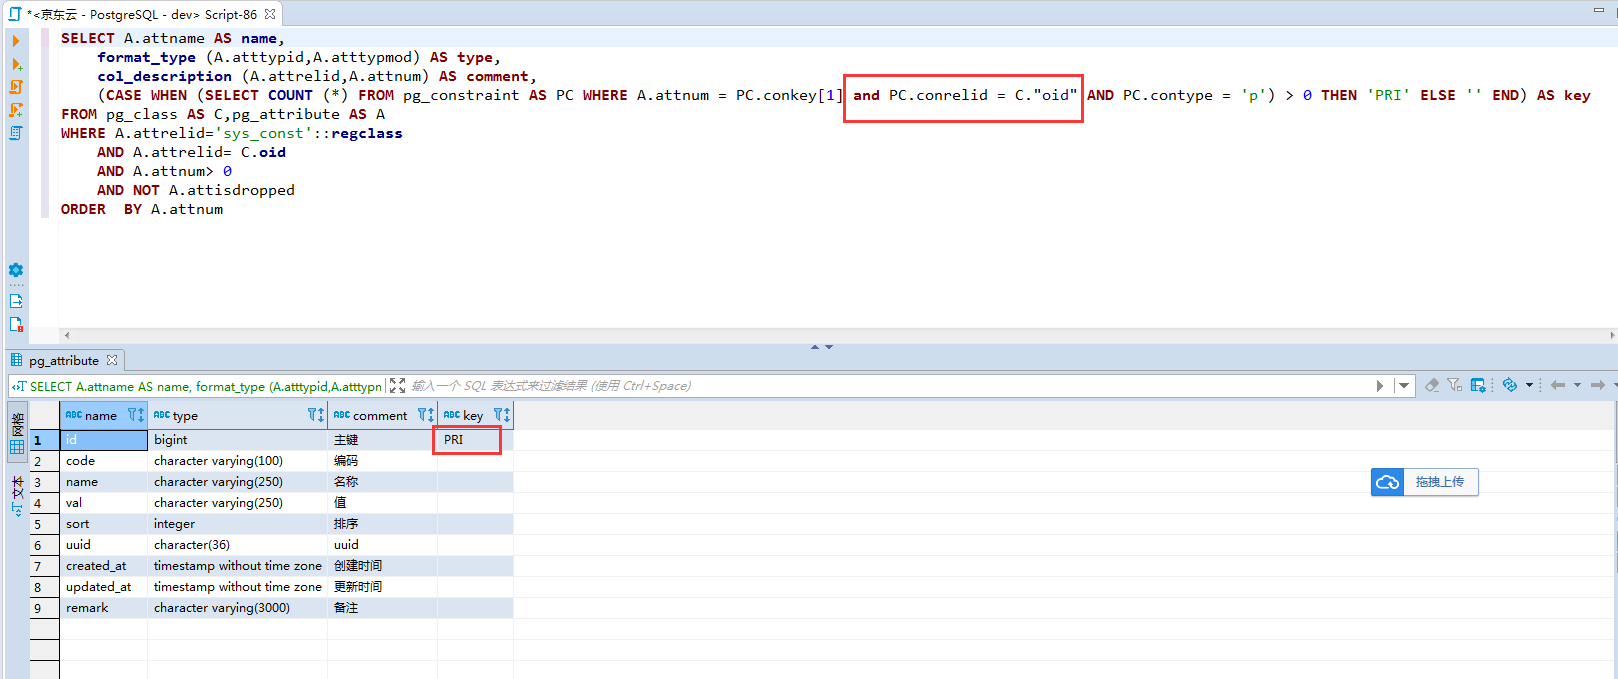
Task: Click the eraser clear filter icon
Action: (1432, 385)
